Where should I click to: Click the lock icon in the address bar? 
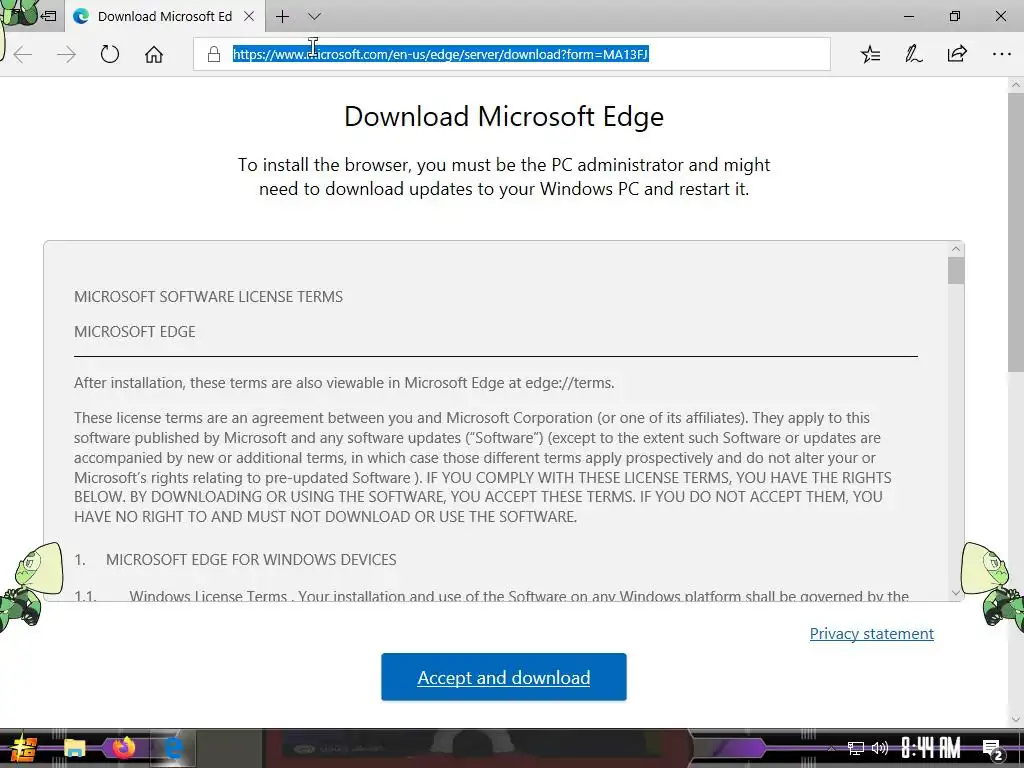click(214, 54)
